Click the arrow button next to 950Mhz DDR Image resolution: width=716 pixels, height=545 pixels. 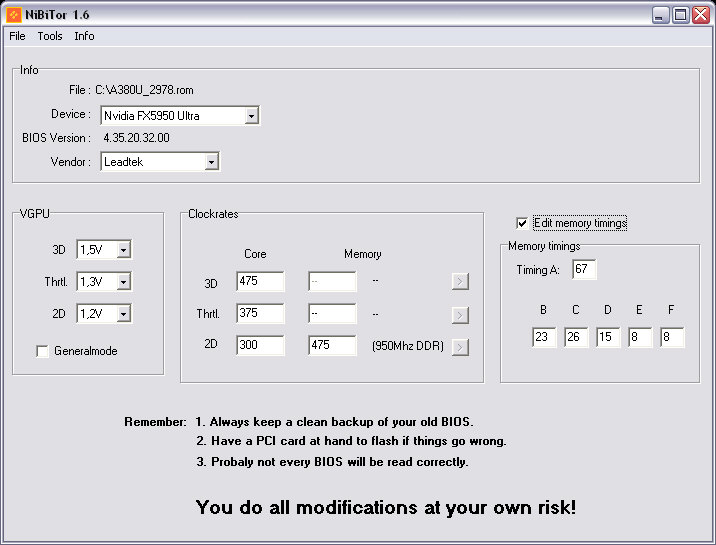coord(460,347)
